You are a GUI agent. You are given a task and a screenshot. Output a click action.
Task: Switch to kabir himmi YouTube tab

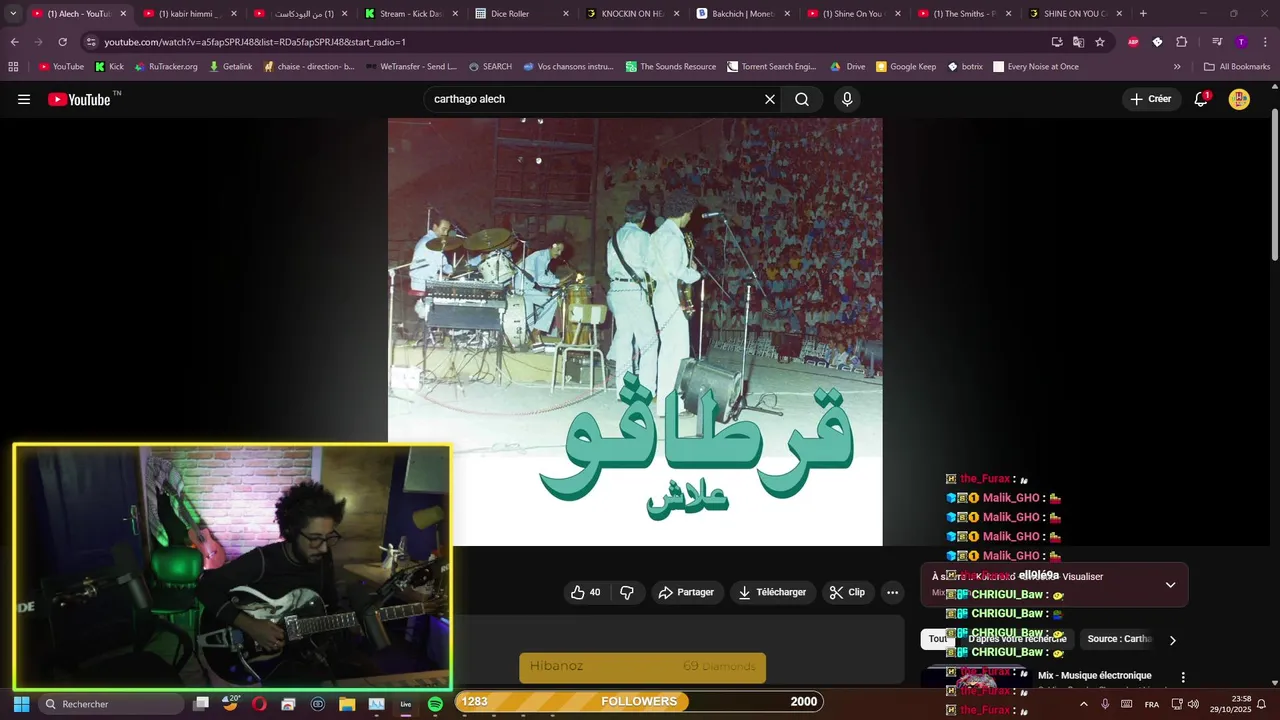pos(190,14)
